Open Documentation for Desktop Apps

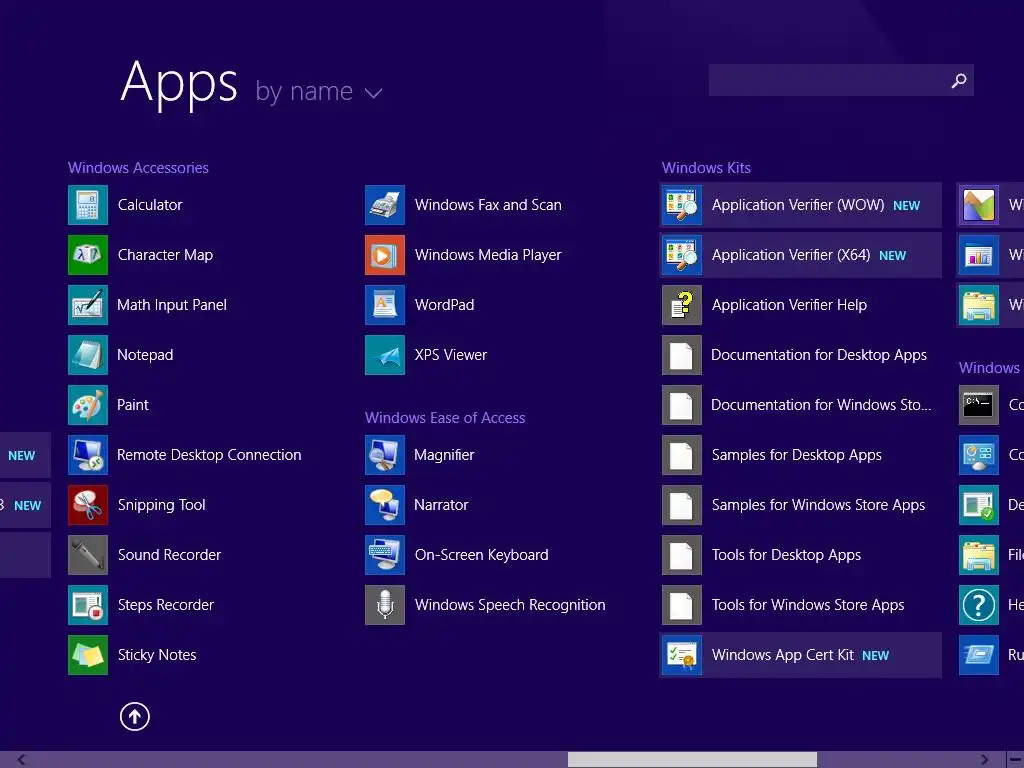(801, 355)
